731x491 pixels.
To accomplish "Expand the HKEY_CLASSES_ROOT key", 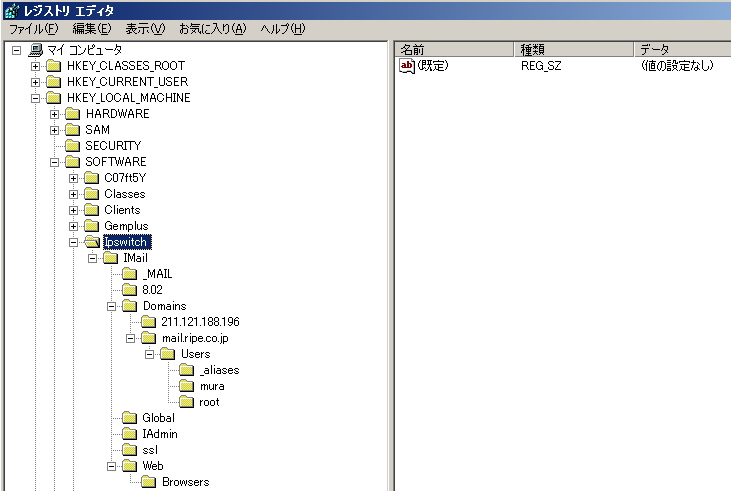I will [x=35, y=66].
